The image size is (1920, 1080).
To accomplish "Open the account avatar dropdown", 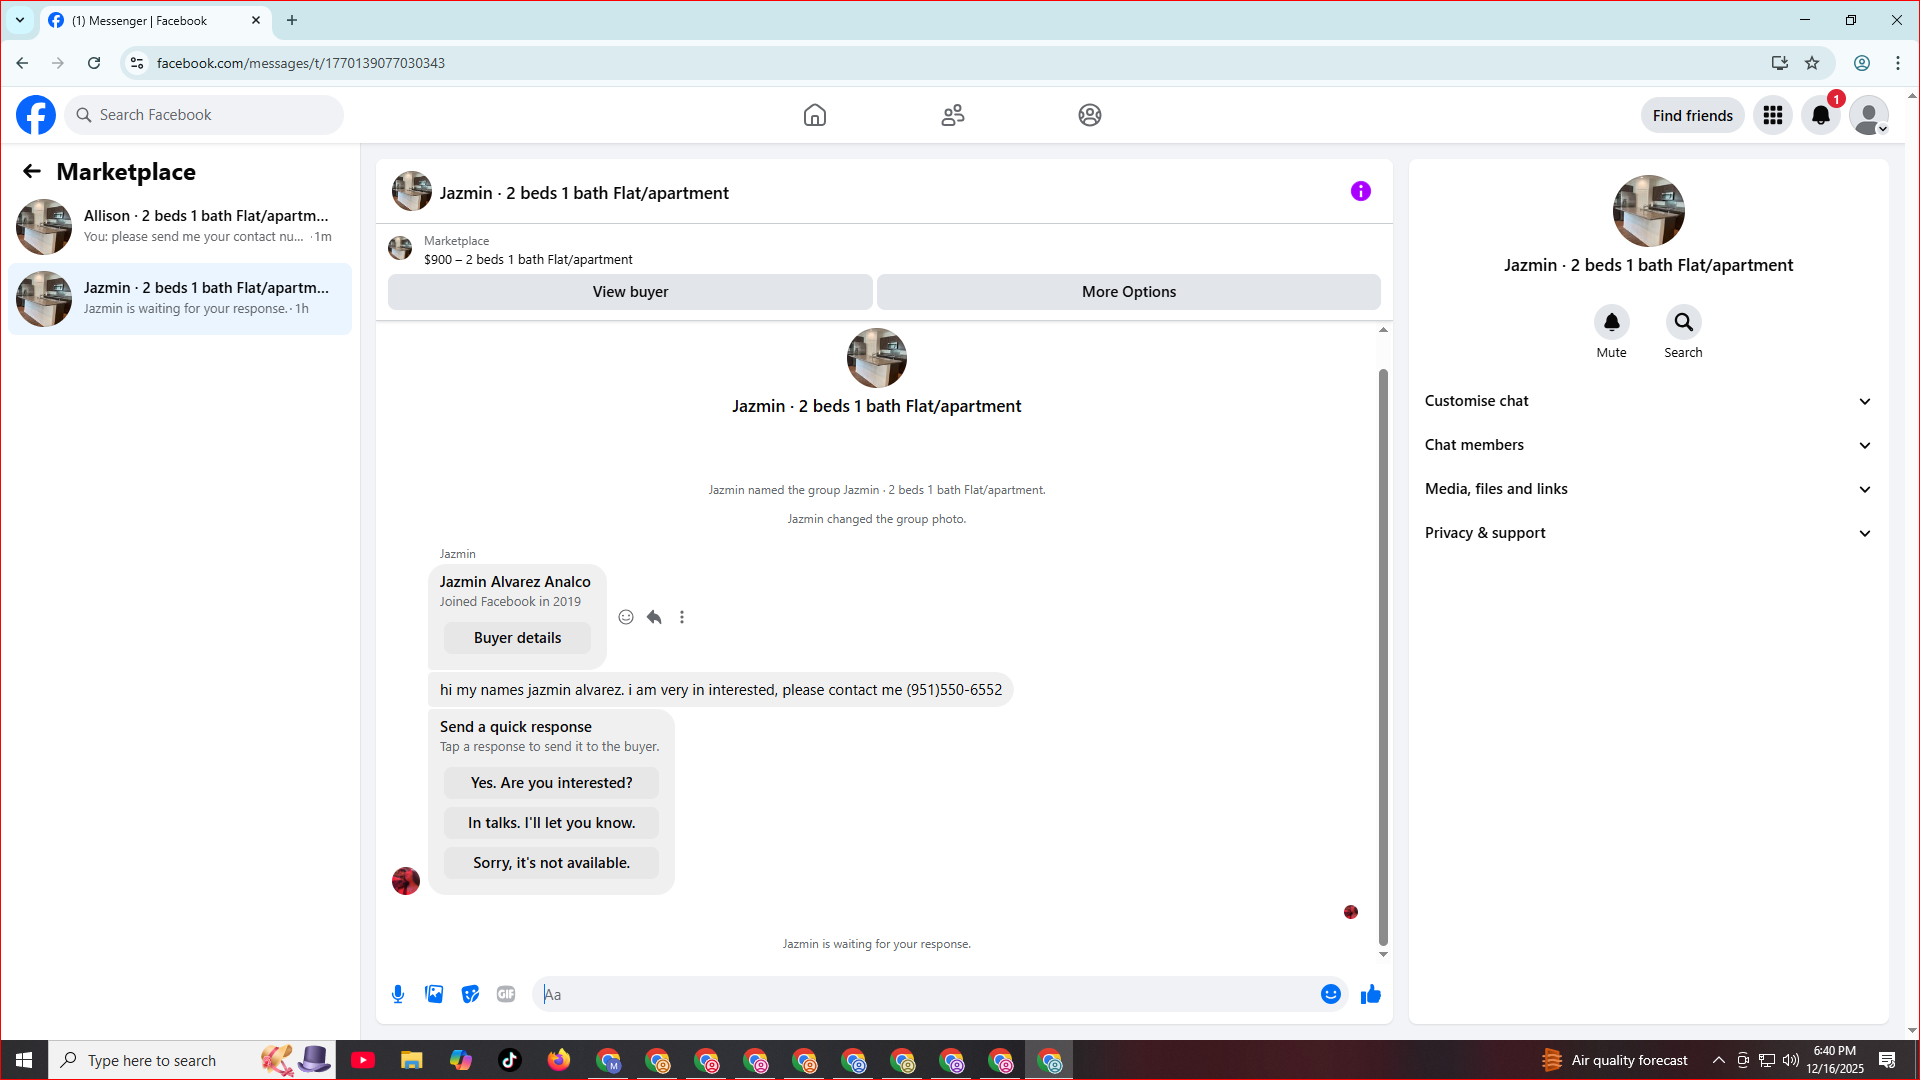I will 1869,115.
